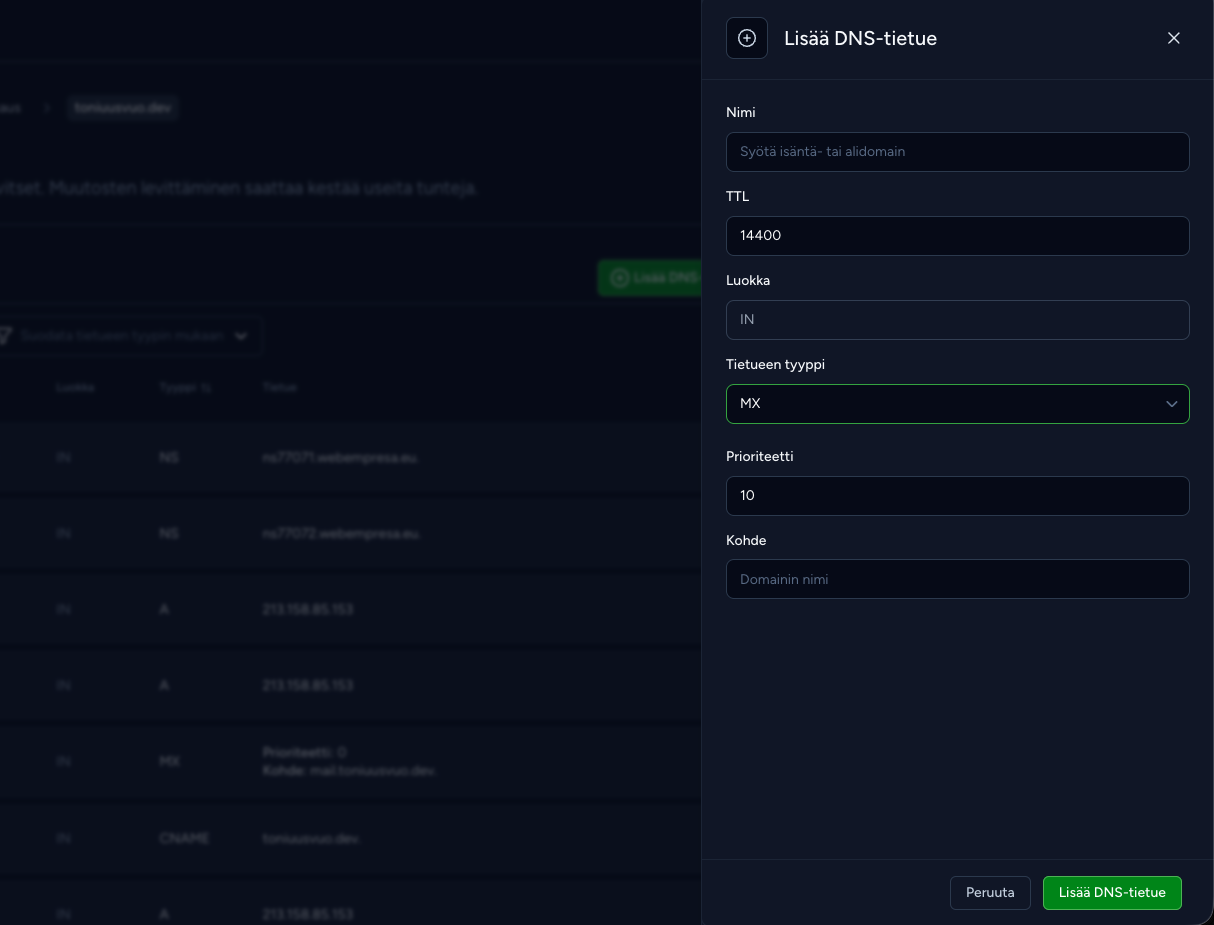This screenshot has width=1214, height=925.
Task: Click the breadcrumb domain chip in background
Action: tap(123, 107)
